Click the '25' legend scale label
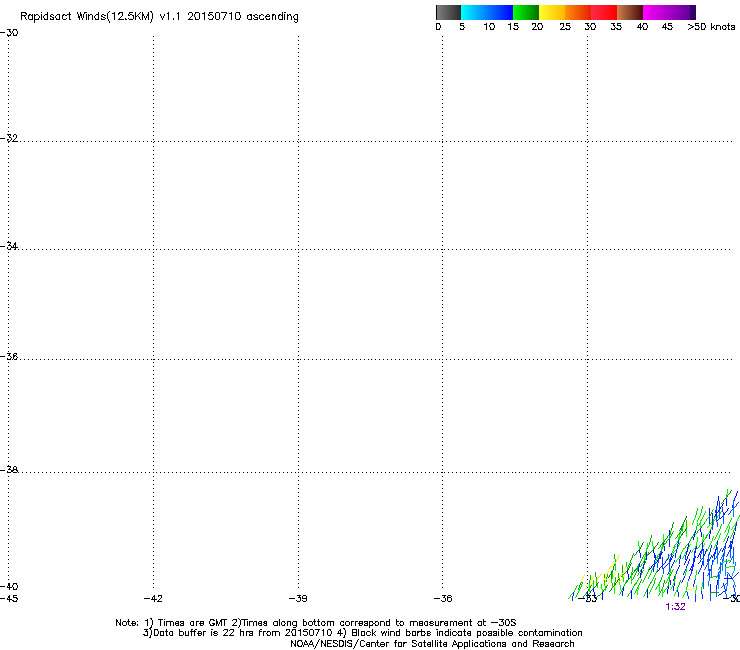Screen dimensions: 740x650 (x=565, y=27)
